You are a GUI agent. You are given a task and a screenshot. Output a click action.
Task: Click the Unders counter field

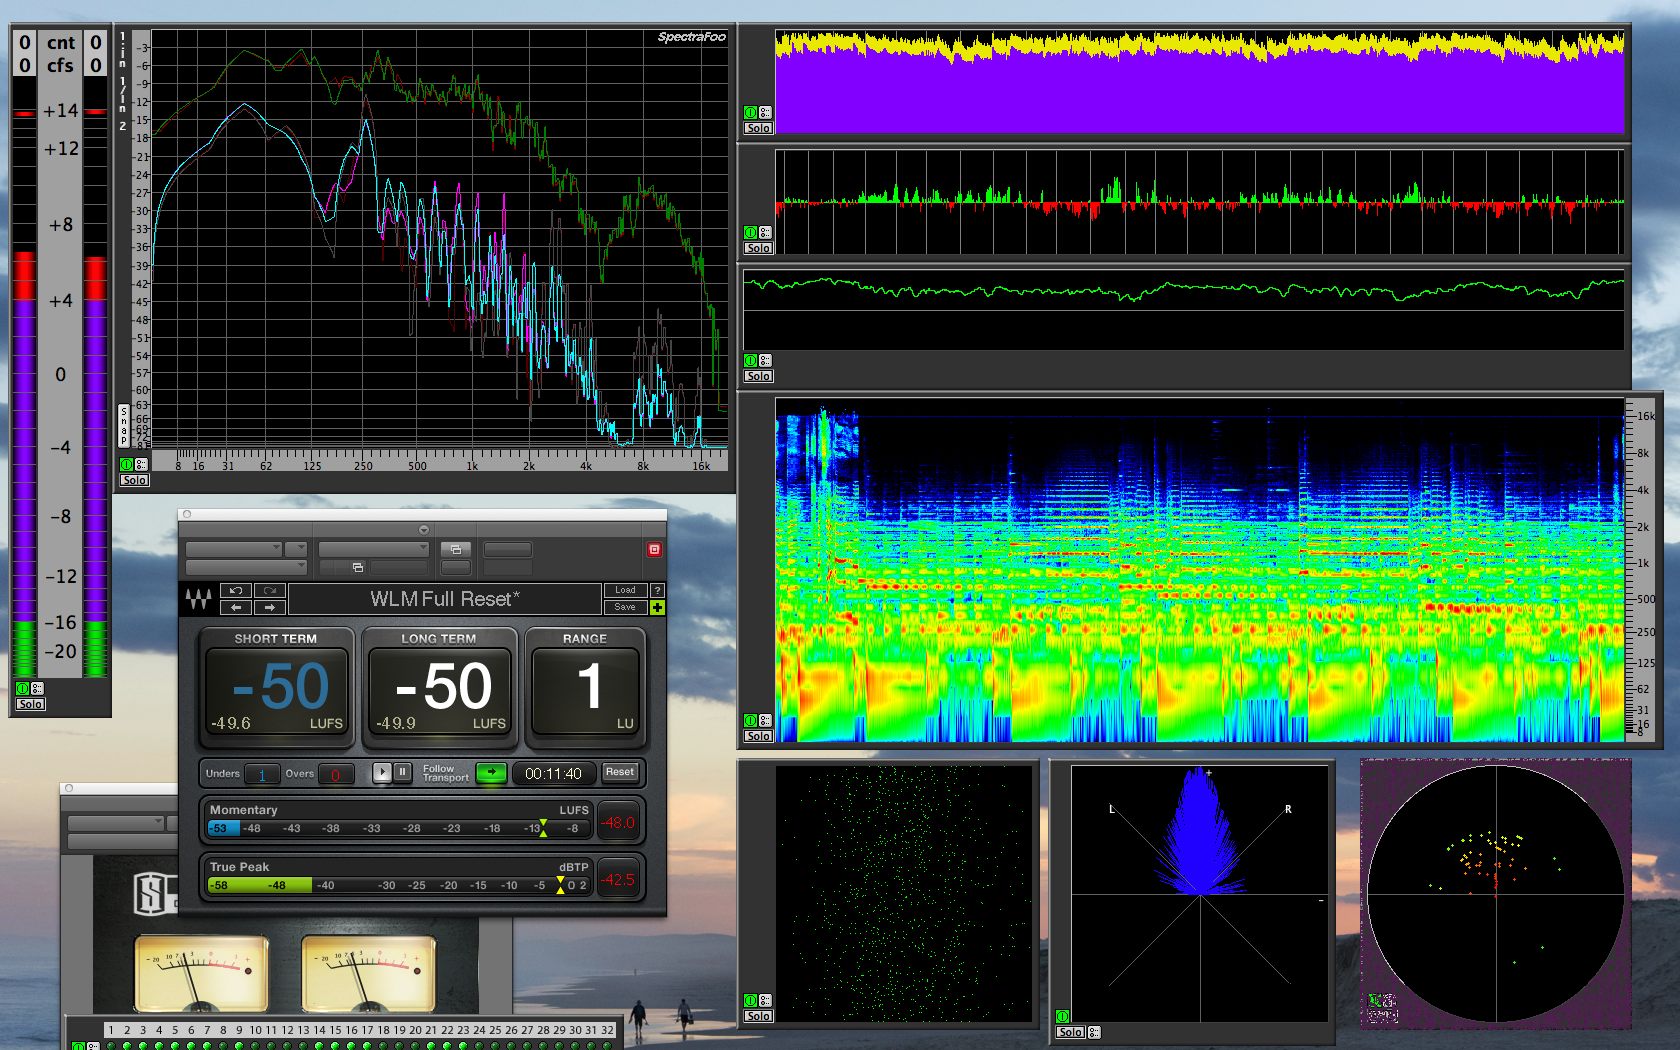(x=262, y=775)
